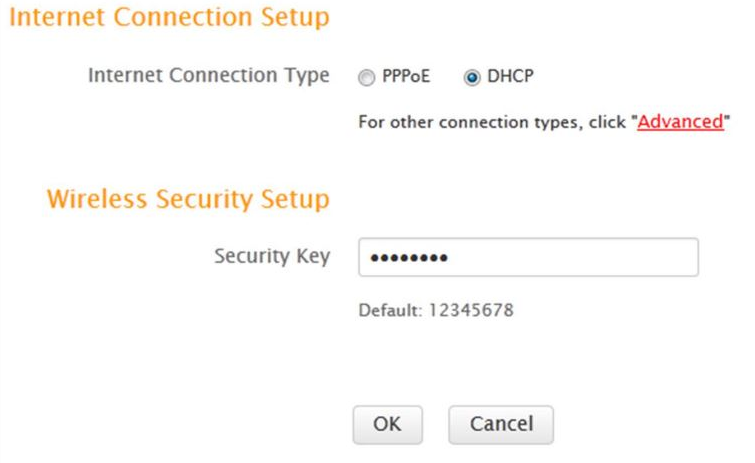Click the "Default: 12345678" hint text
This screenshot has height=463, width=755.
(436, 310)
